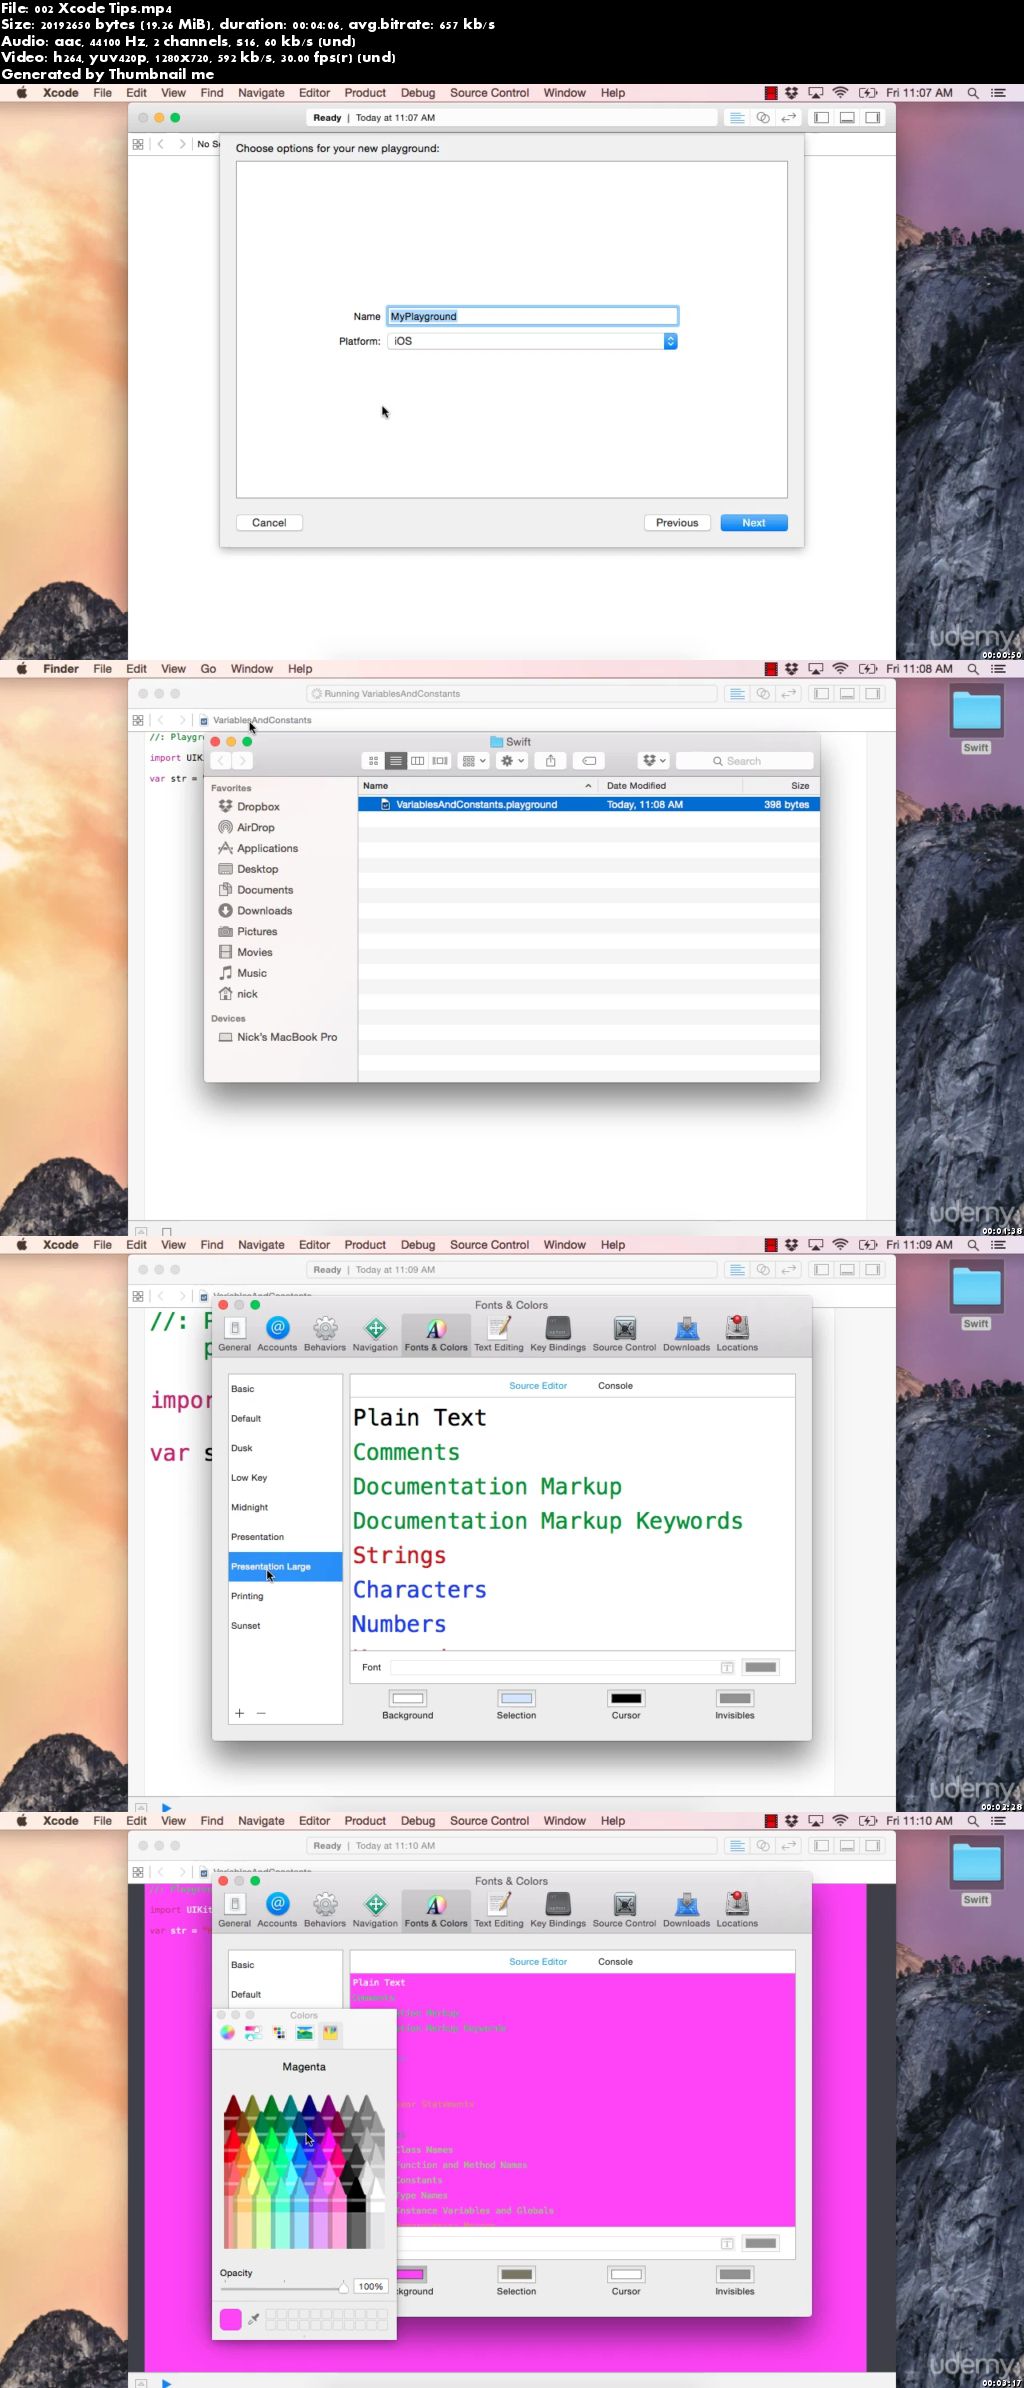The height and width of the screenshot is (2388, 1024).
Task: Switch Finder to list view
Action: (x=396, y=761)
